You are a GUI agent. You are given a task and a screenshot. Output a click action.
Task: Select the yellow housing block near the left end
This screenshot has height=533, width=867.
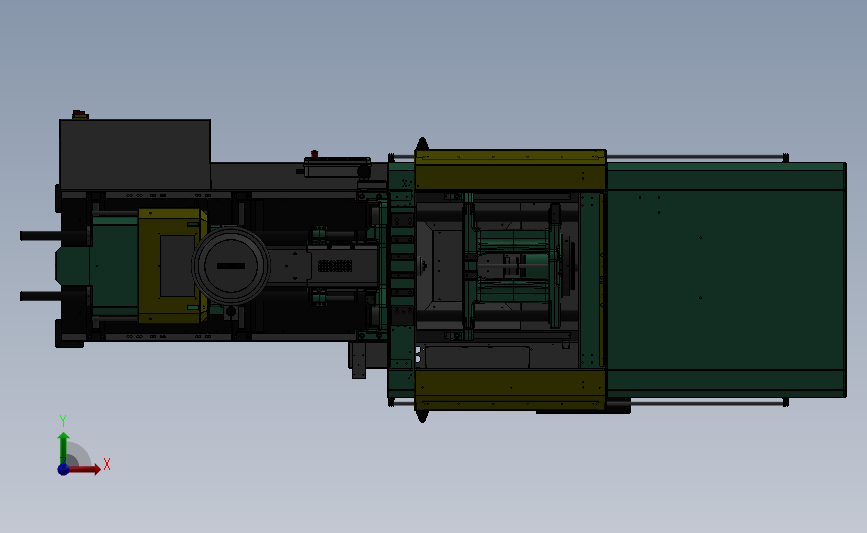point(172,266)
